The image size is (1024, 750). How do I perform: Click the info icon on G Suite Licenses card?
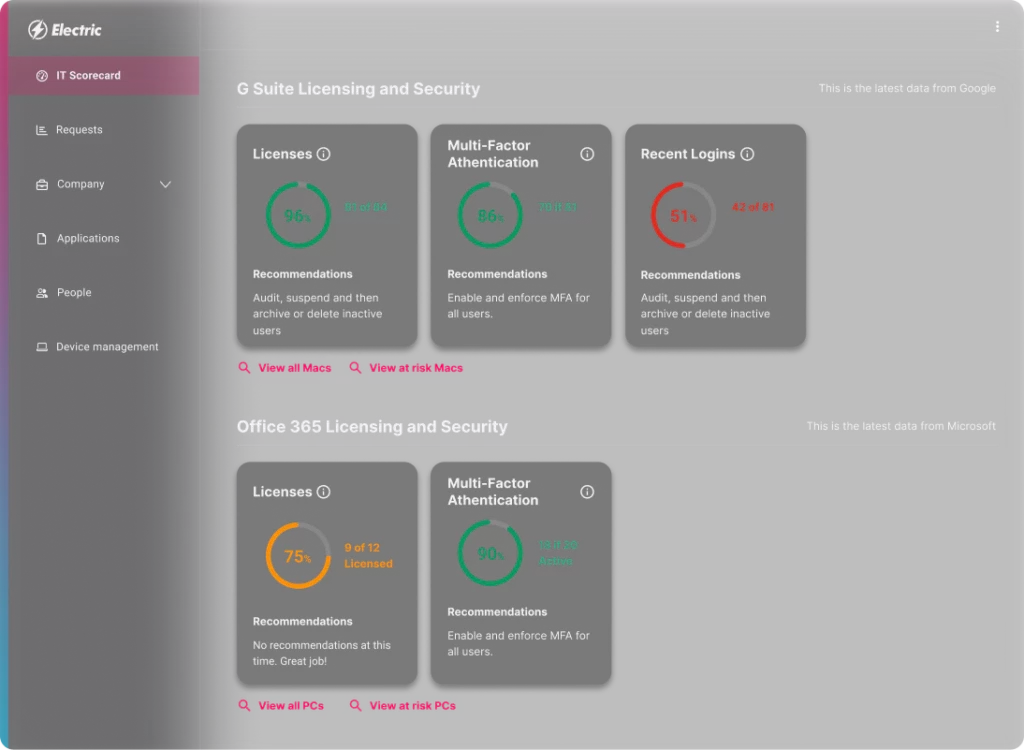pos(325,153)
